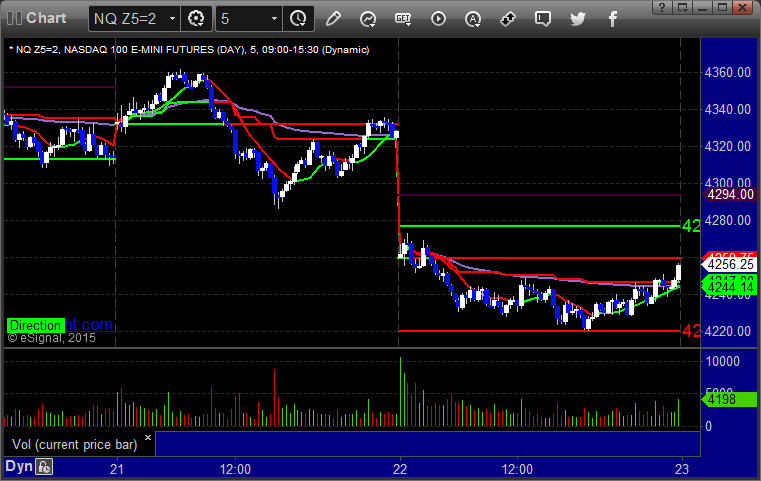The height and width of the screenshot is (481, 761).
Task: Click the 4360.00 price axis label
Action: click(728, 72)
